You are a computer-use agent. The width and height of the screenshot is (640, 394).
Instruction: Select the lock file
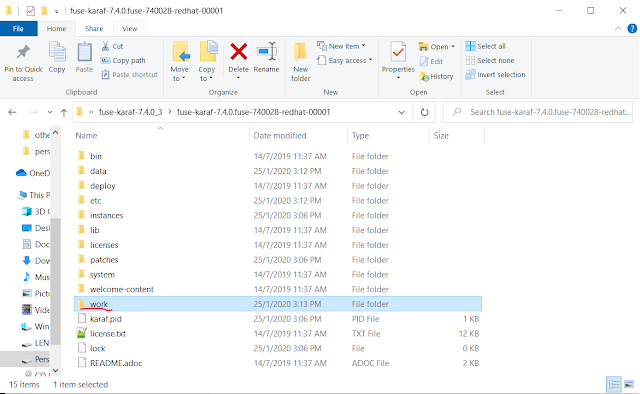click(x=278, y=348)
